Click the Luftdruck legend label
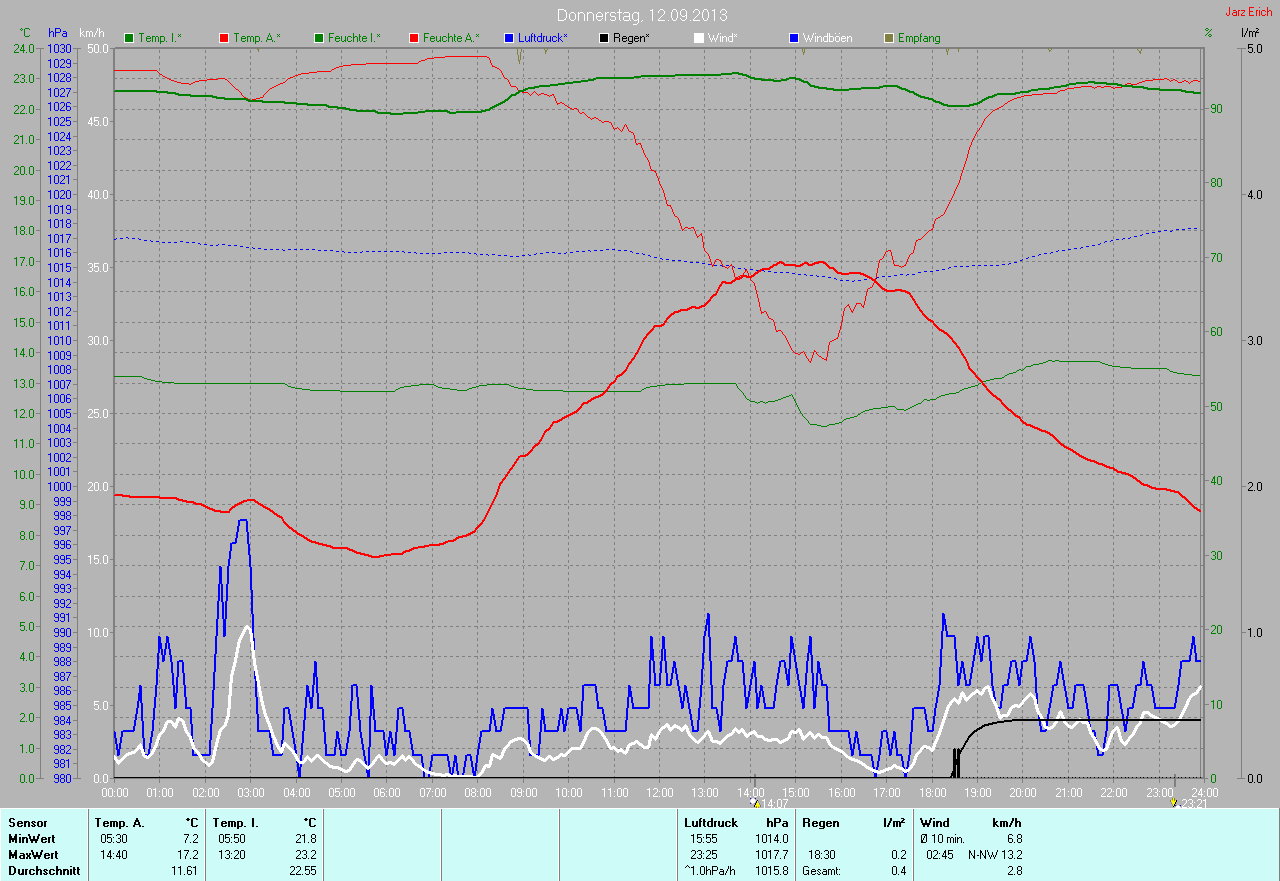The image size is (1280, 881). click(x=542, y=38)
